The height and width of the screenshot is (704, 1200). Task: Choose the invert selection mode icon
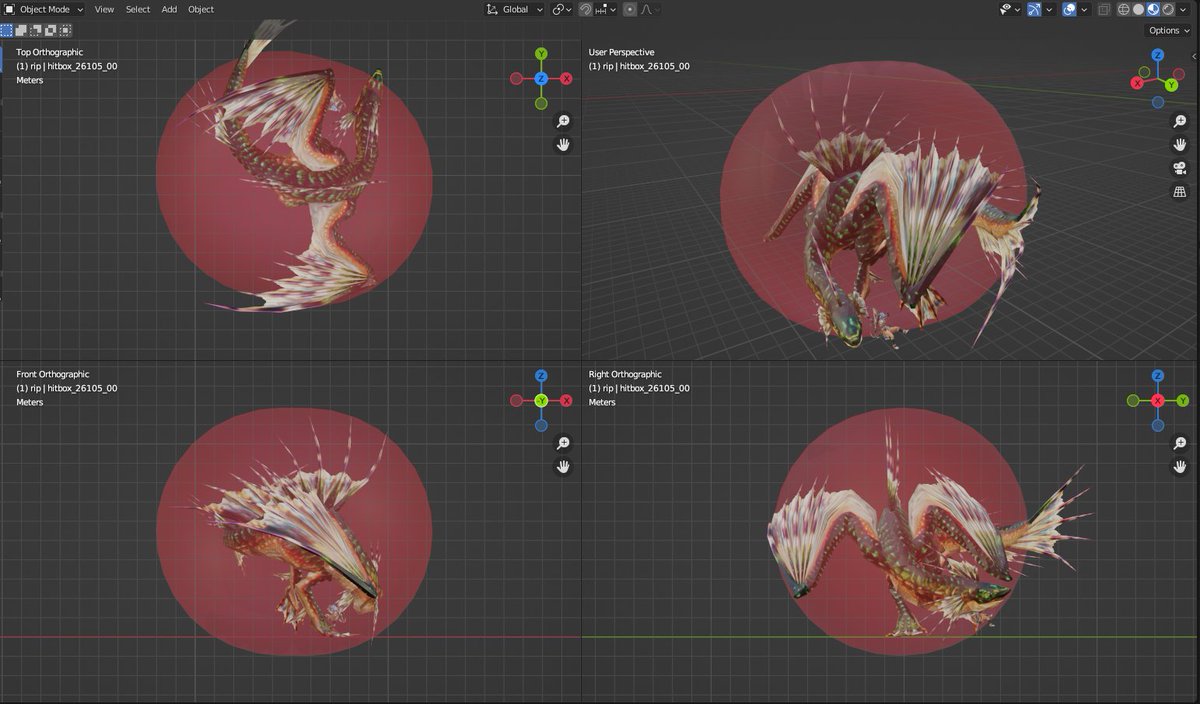coord(50,30)
